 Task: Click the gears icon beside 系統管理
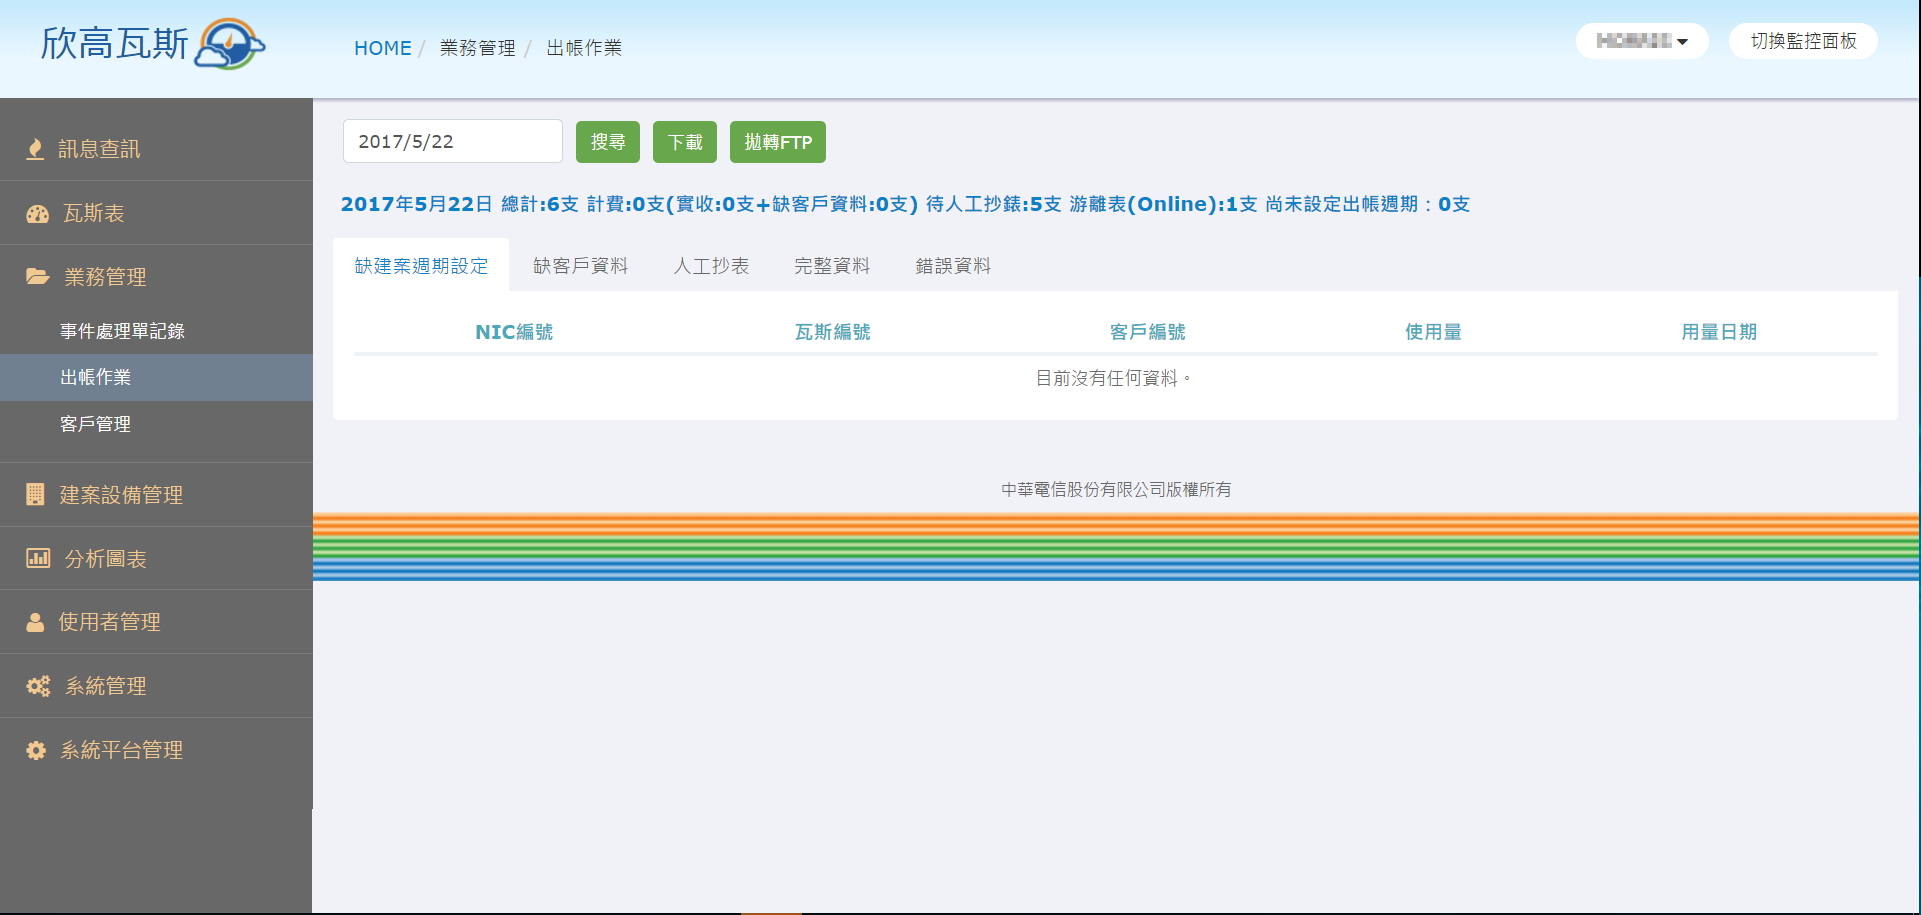[x=38, y=686]
